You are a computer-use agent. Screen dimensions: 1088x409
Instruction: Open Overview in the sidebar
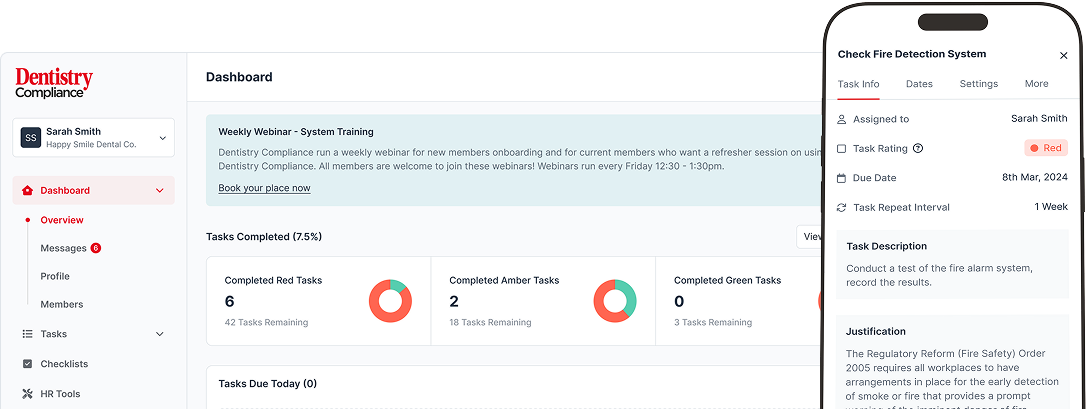tap(62, 220)
